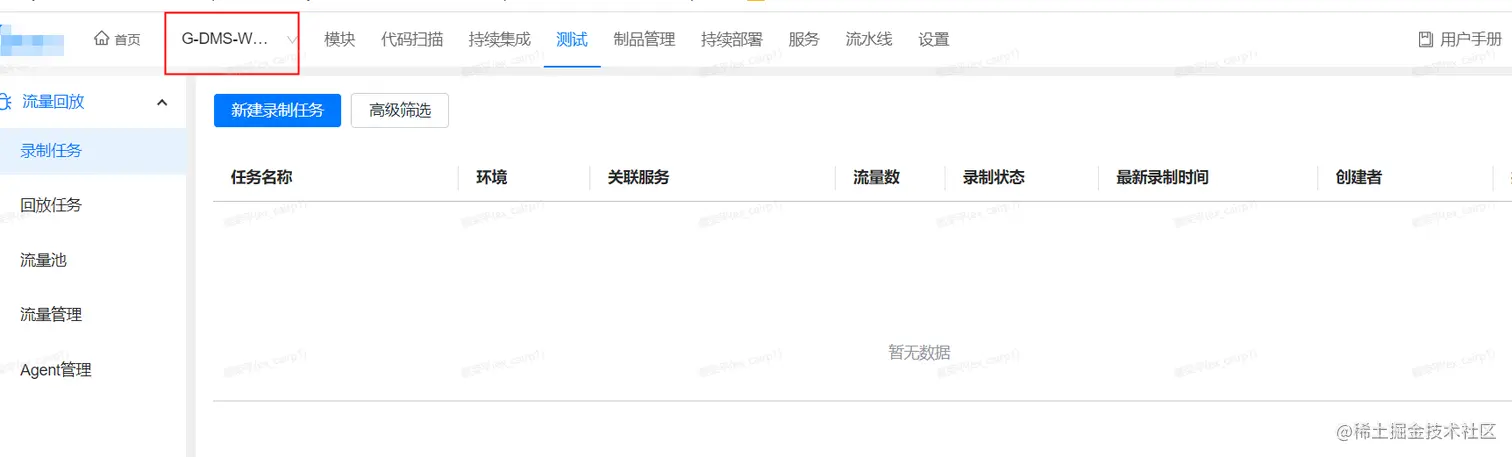Screen dimensions: 1512x457
Task: Click 录制状态 column header
Action: click(994, 177)
